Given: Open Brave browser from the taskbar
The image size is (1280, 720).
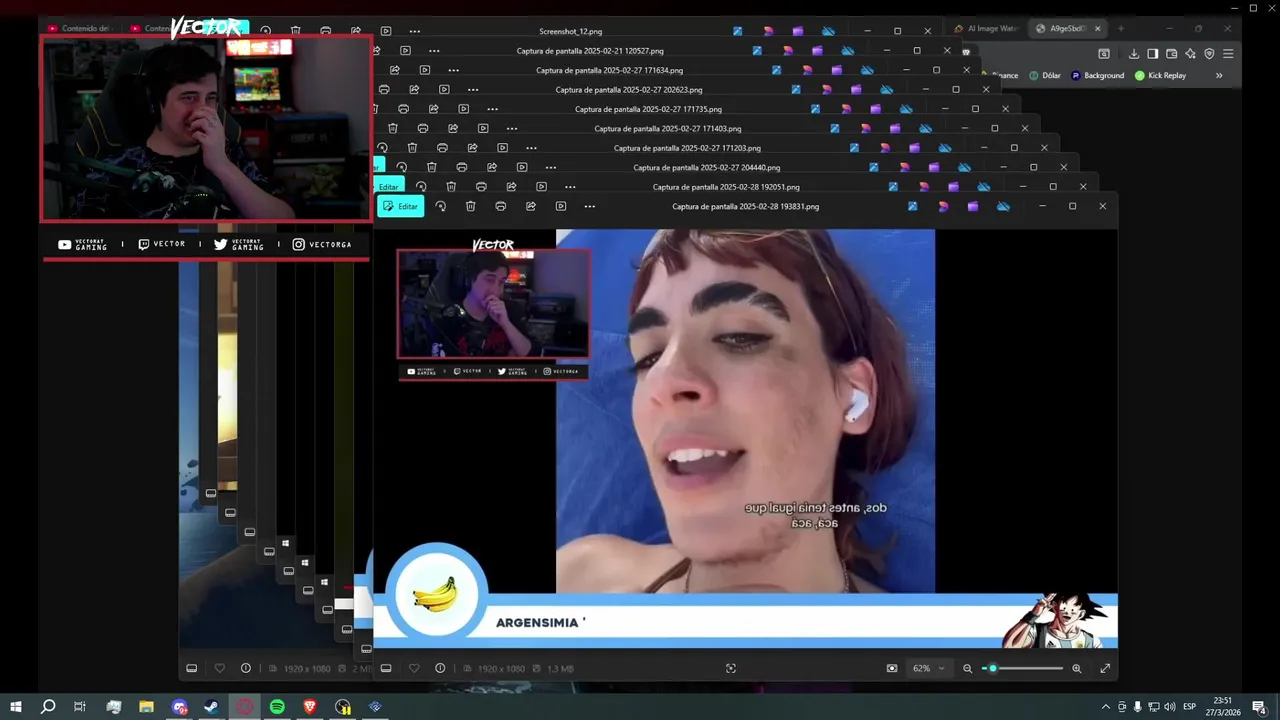Looking at the screenshot, I should (310, 707).
